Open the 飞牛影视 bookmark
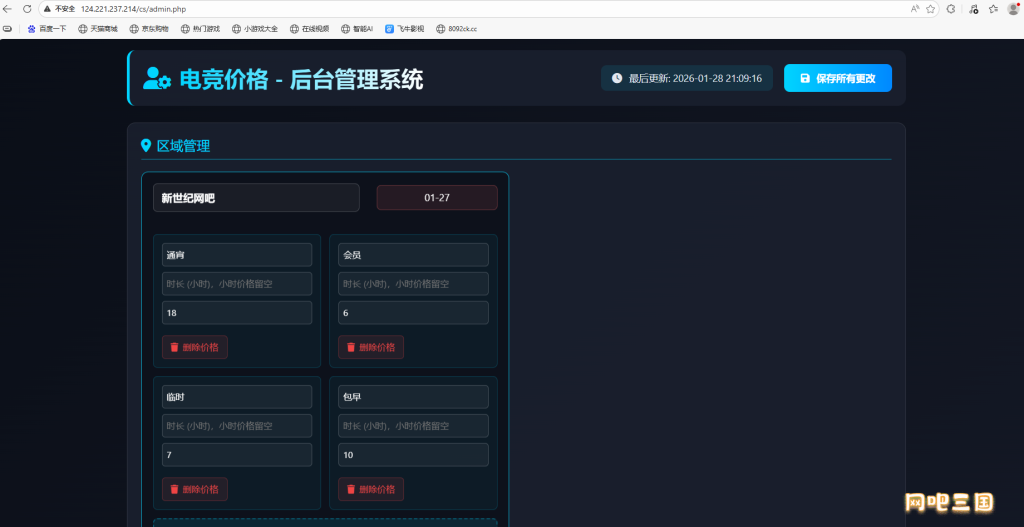1024x527 pixels. click(x=404, y=29)
